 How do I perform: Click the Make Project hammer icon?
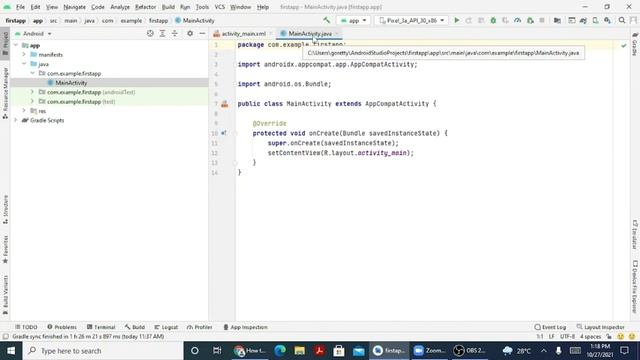[x=326, y=20]
